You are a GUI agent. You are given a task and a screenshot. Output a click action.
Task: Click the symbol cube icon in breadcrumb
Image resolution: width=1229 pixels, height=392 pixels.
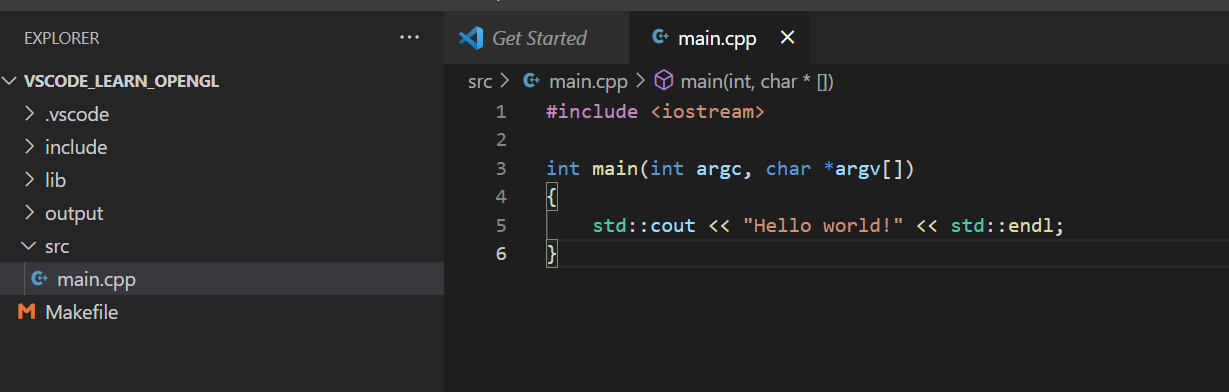click(664, 81)
